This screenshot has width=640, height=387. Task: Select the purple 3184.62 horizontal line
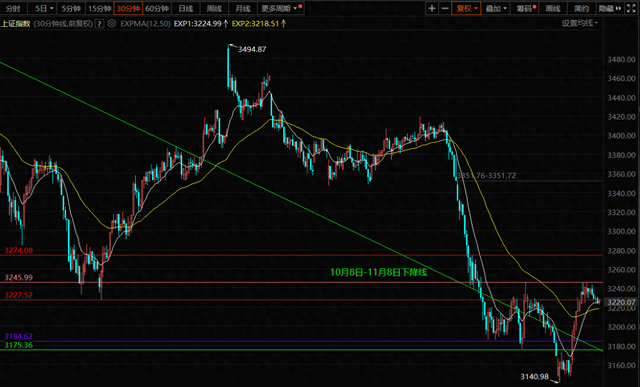click(301, 341)
